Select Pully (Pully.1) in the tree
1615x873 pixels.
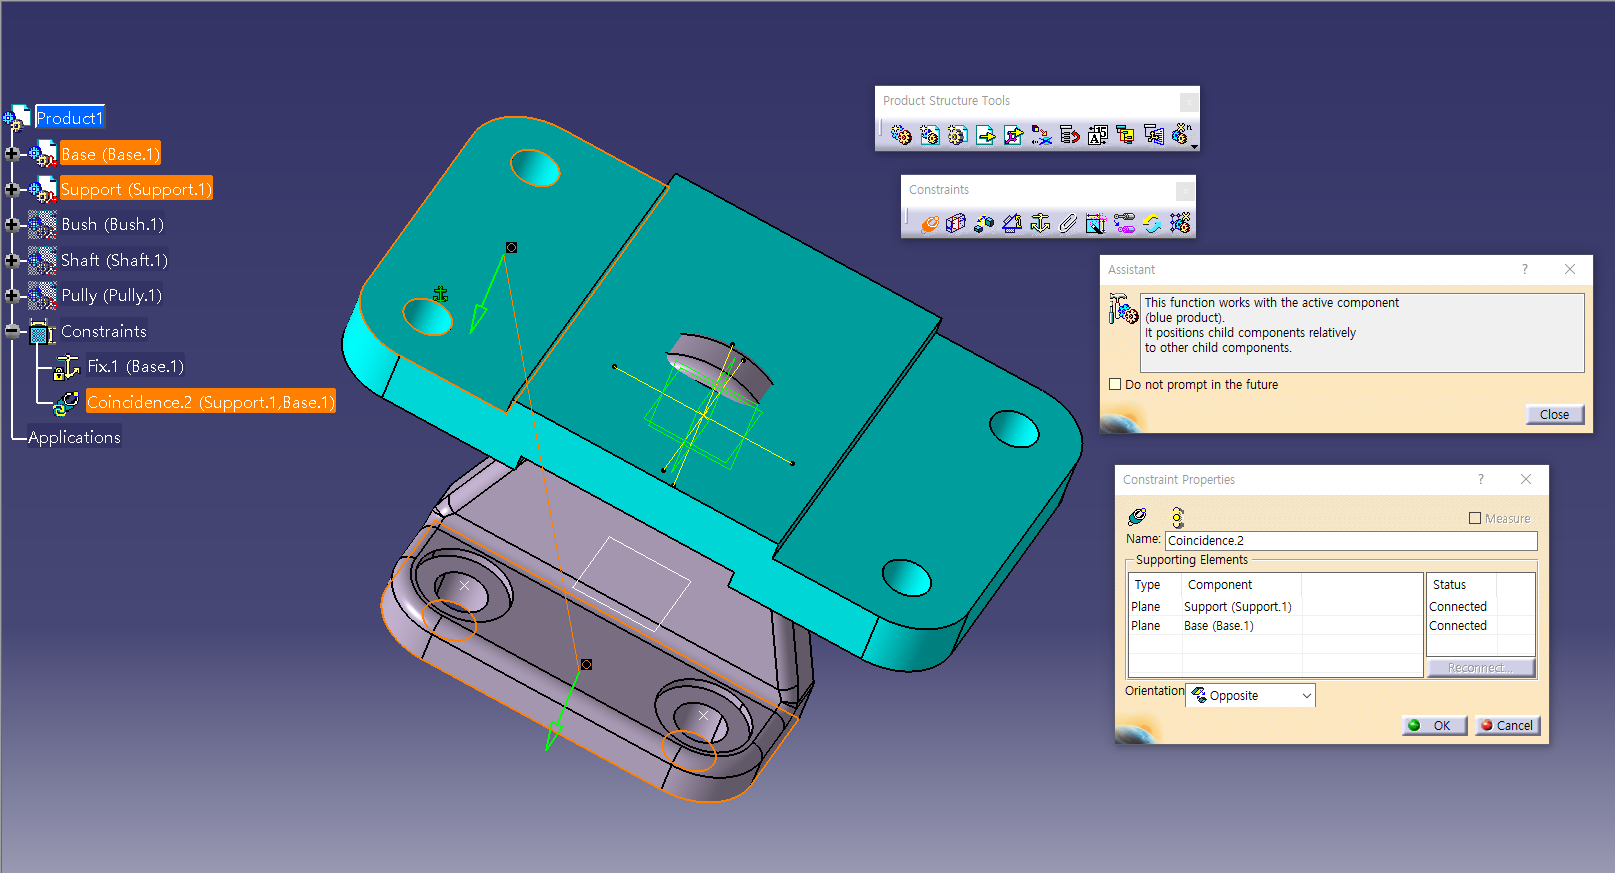tap(111, 295)
